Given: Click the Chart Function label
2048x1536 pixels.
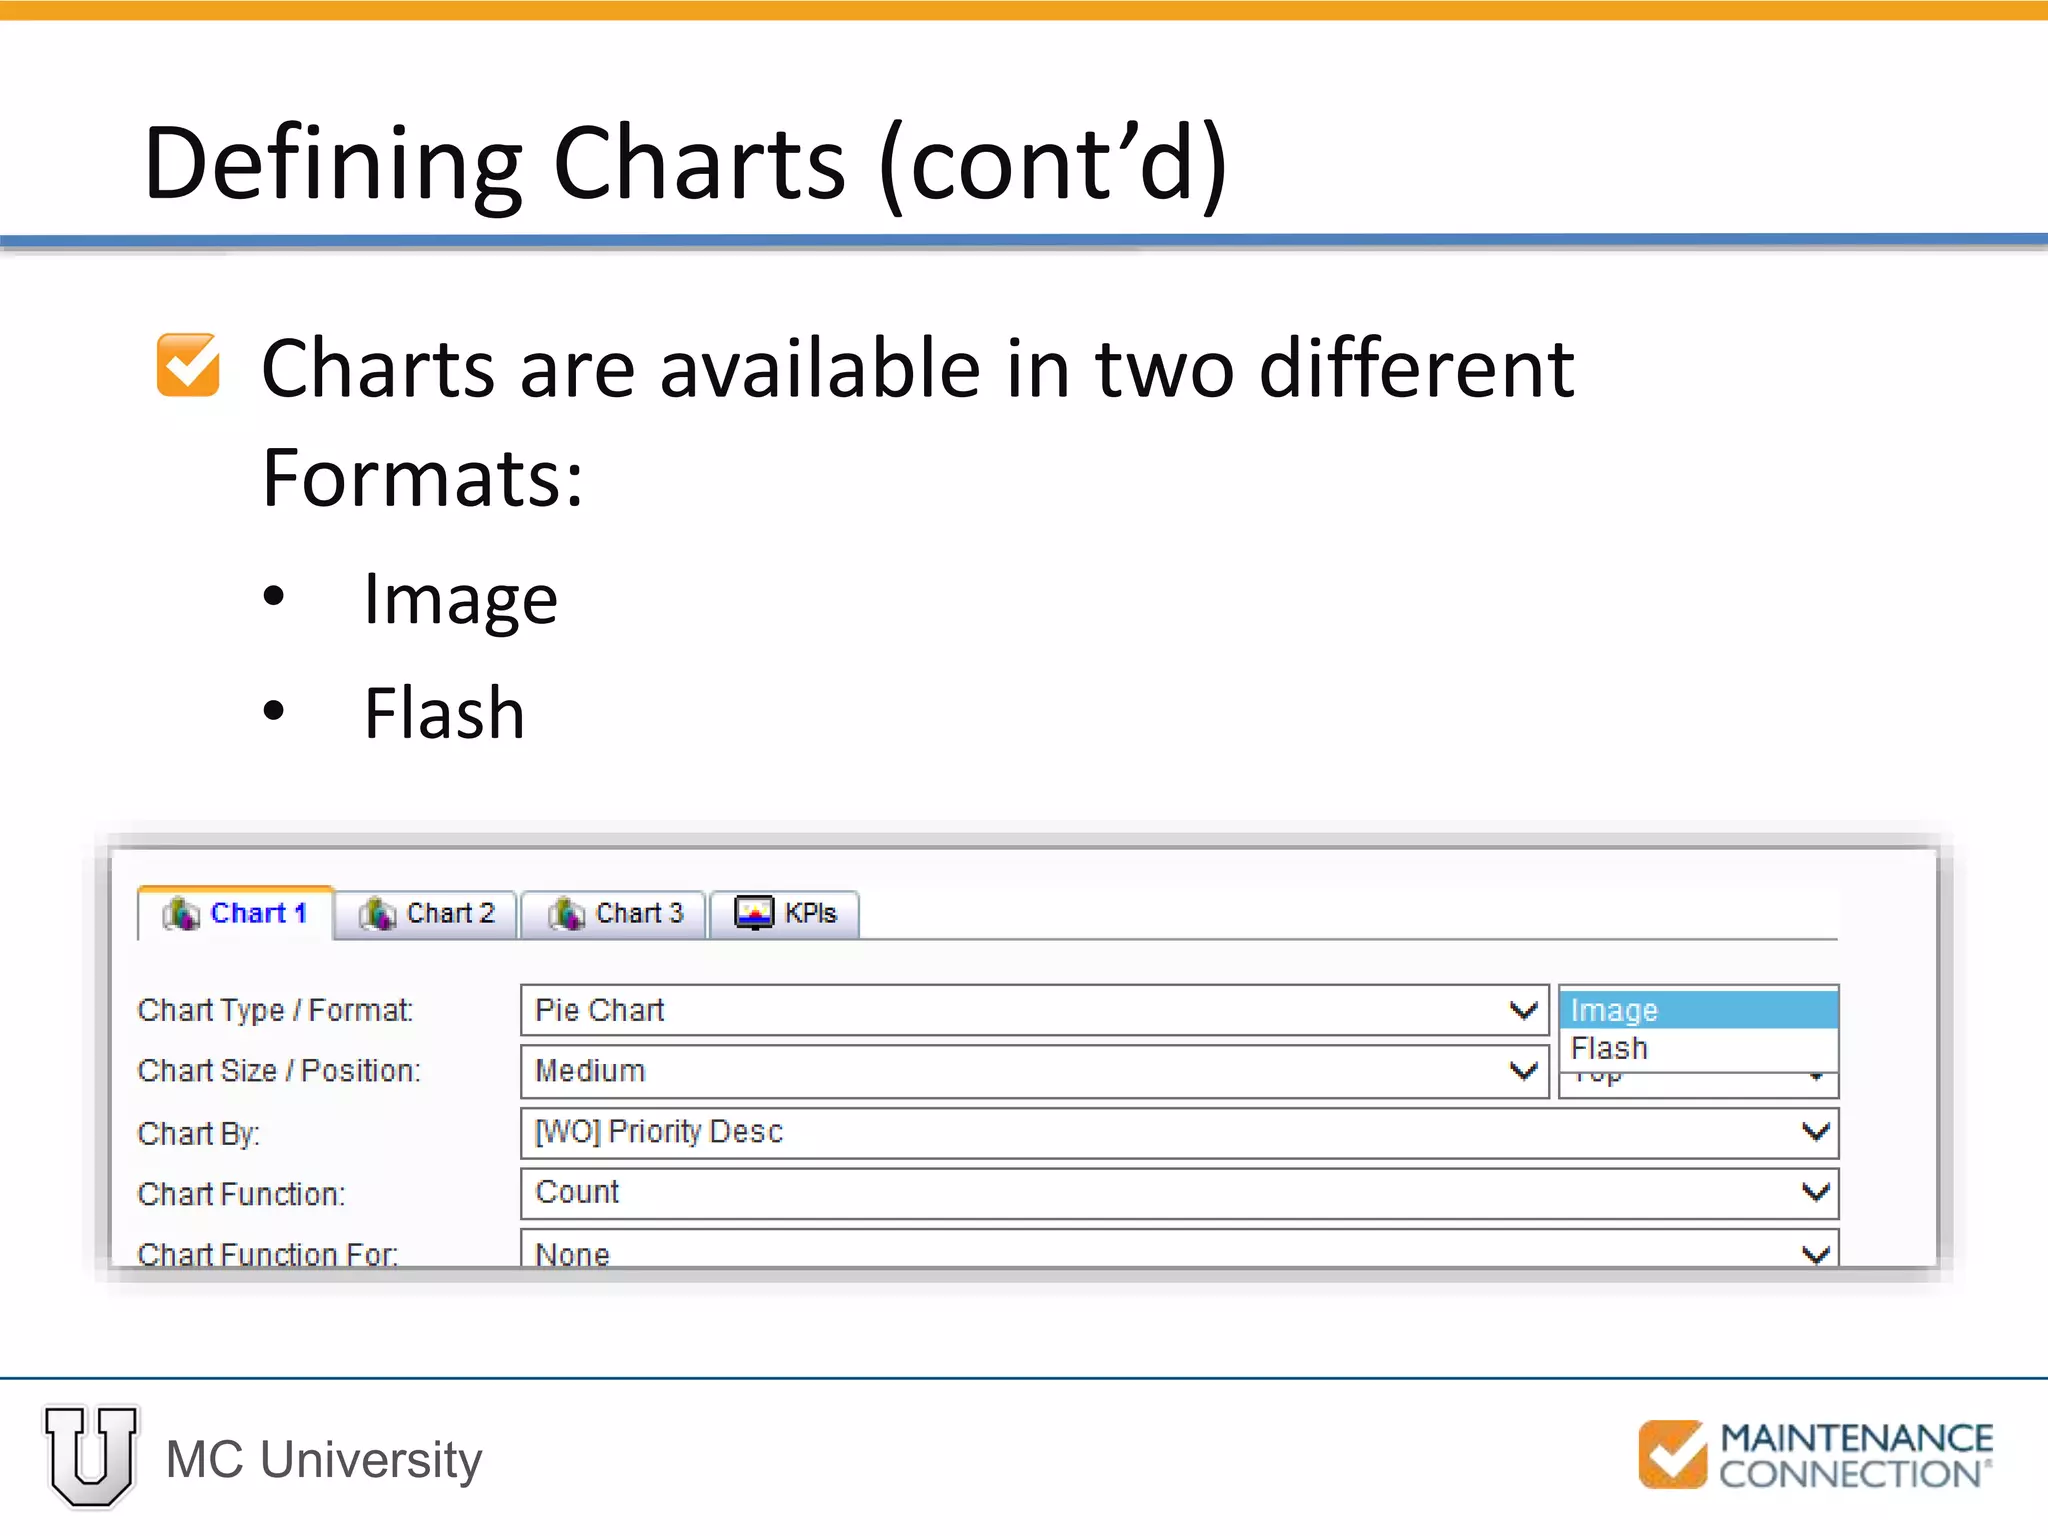Looking at the screenshot, I should coord(241,1194).
